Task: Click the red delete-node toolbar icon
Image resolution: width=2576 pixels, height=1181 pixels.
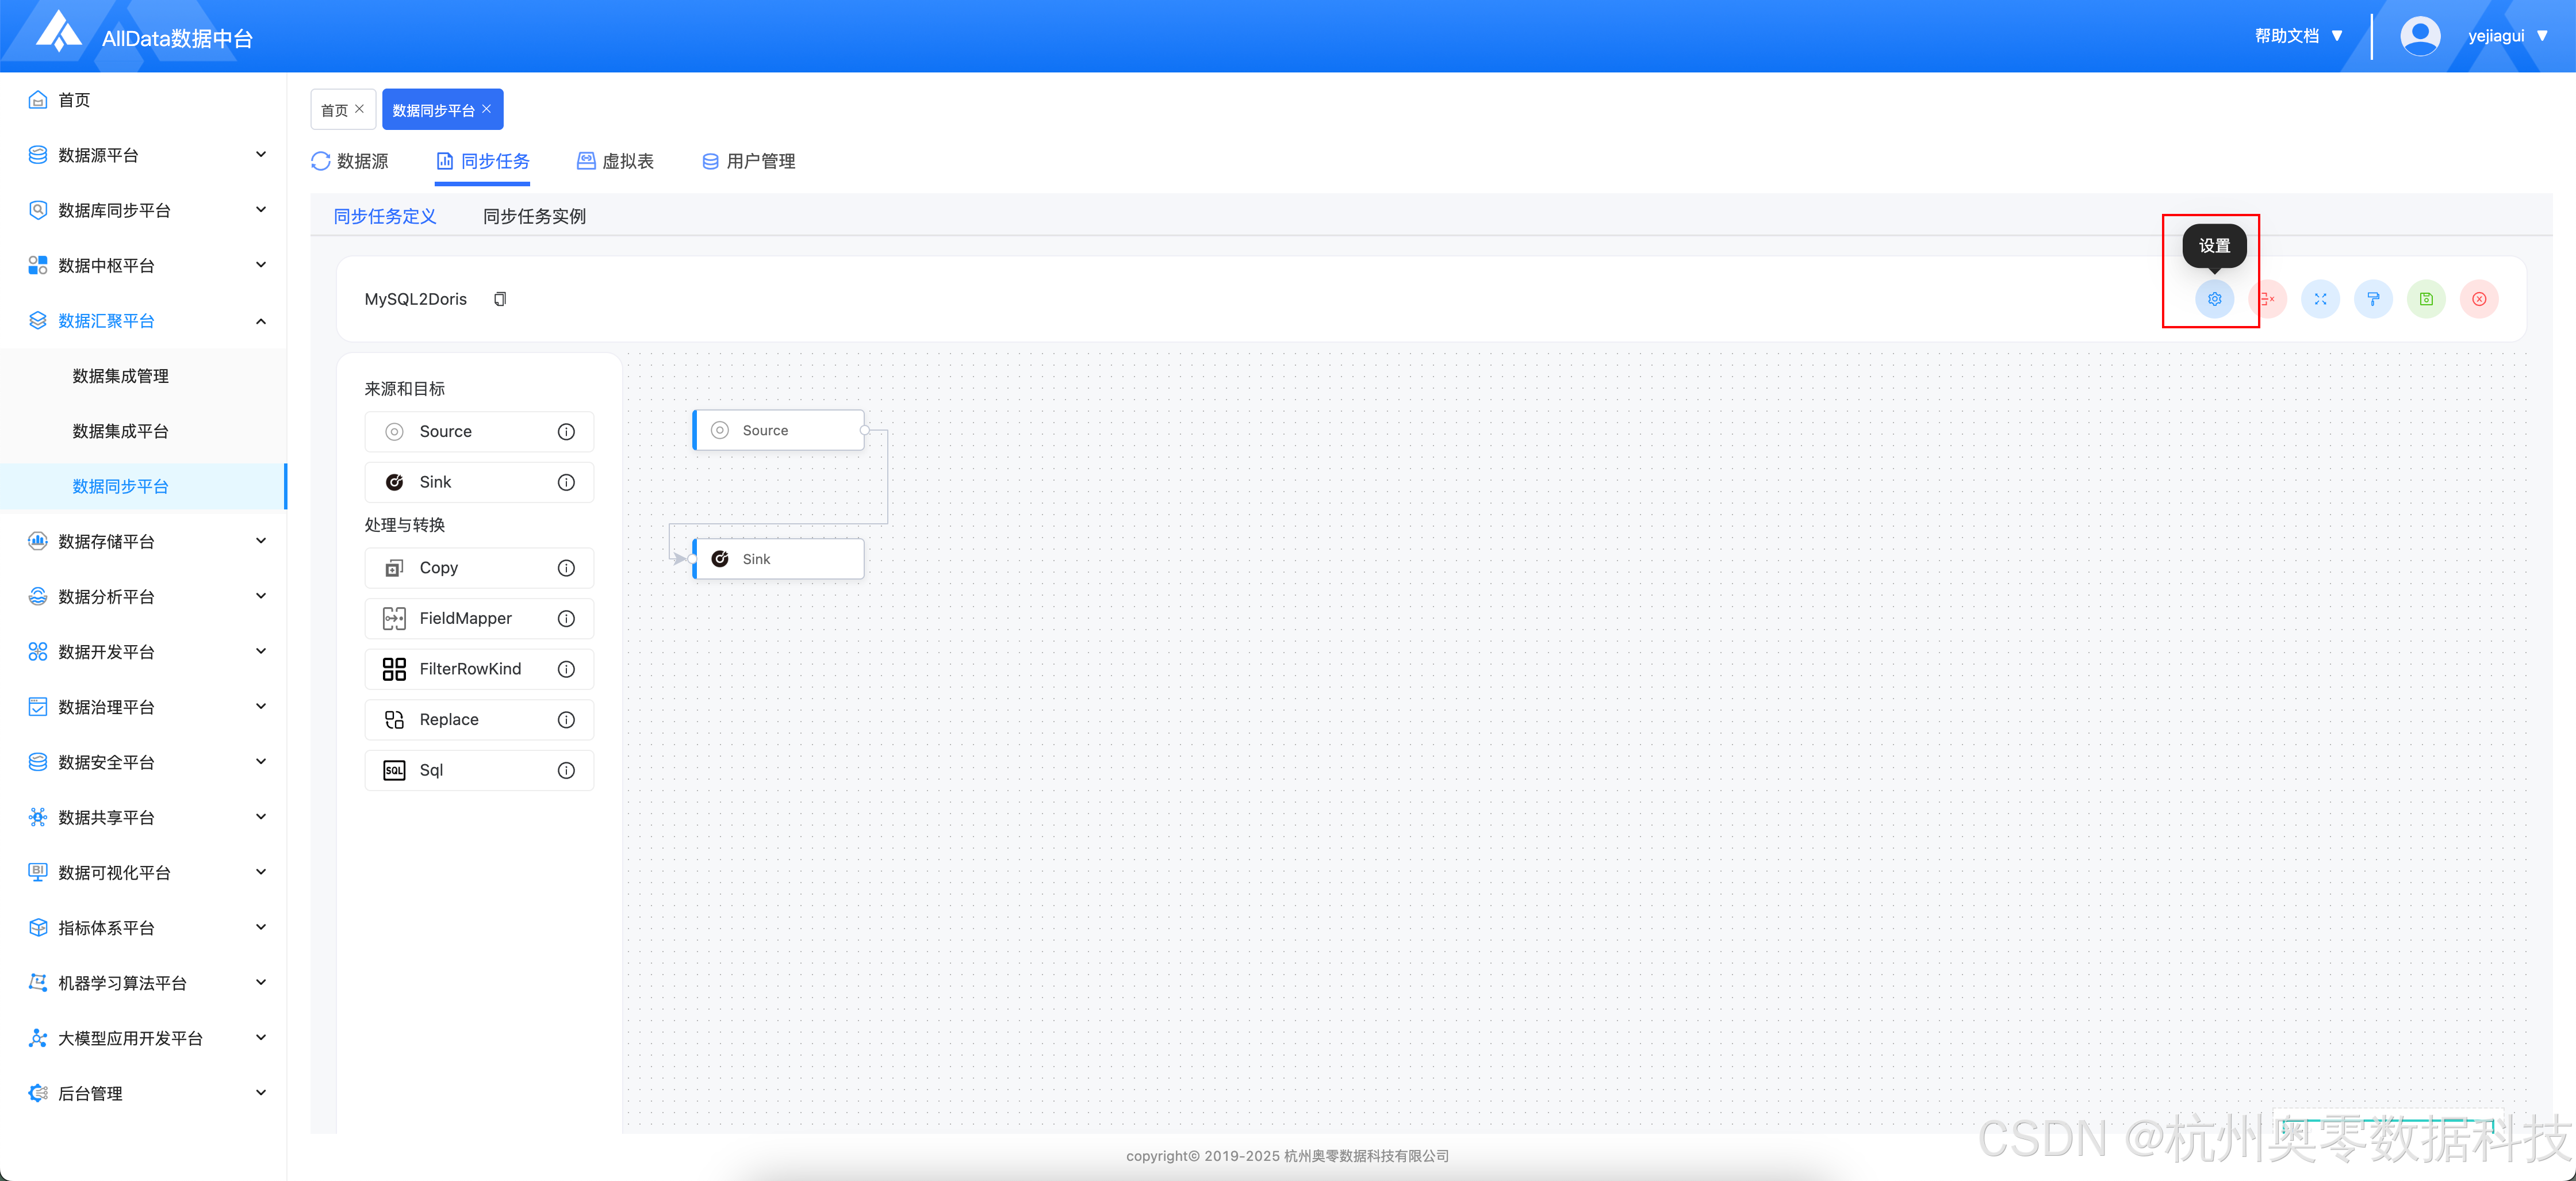Action: 2268,299
